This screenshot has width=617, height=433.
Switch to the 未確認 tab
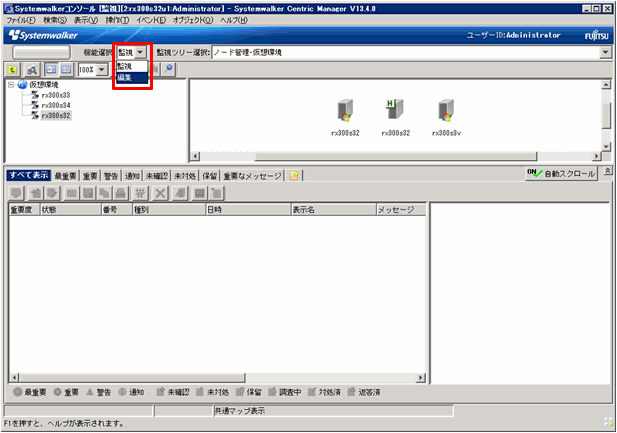157,176
